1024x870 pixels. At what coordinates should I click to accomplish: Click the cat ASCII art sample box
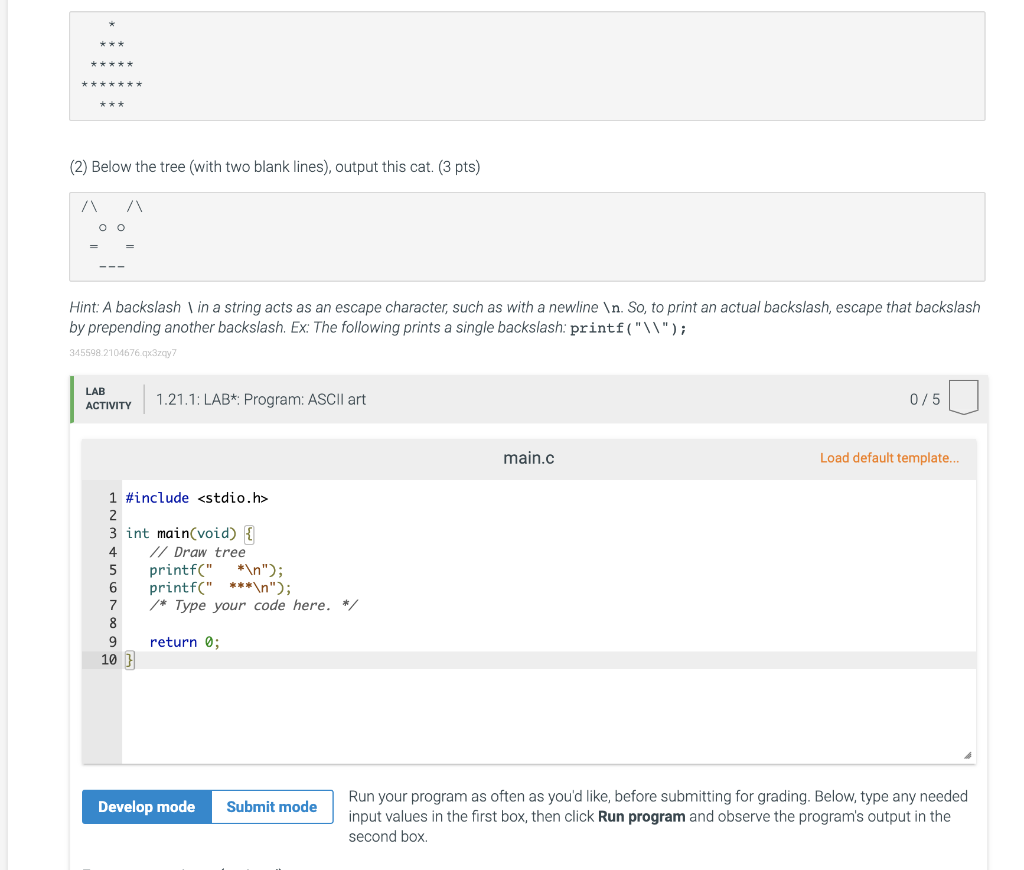[527, 236]
